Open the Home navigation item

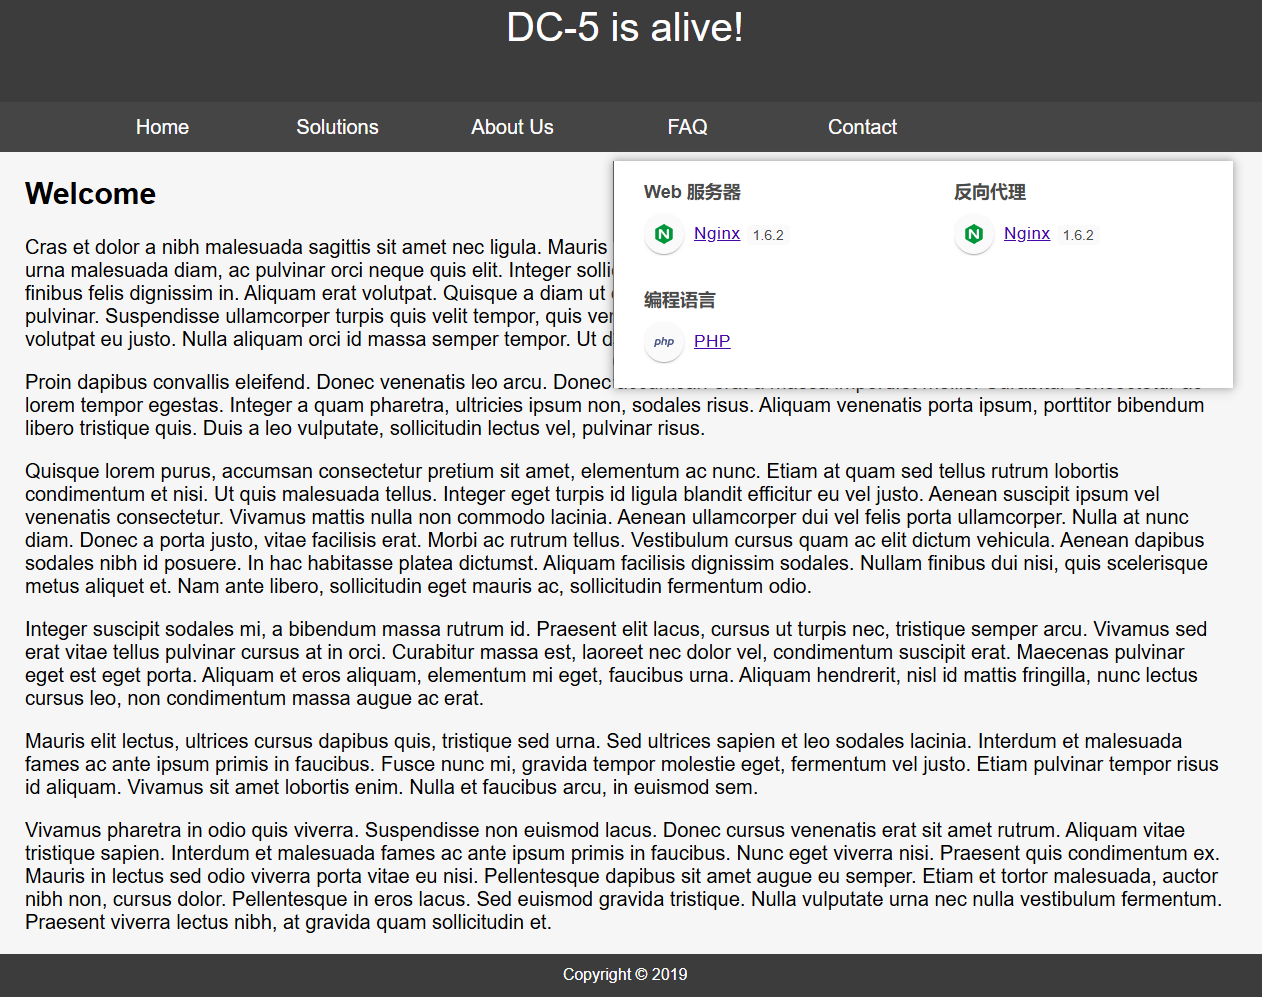tap(162, 127)
